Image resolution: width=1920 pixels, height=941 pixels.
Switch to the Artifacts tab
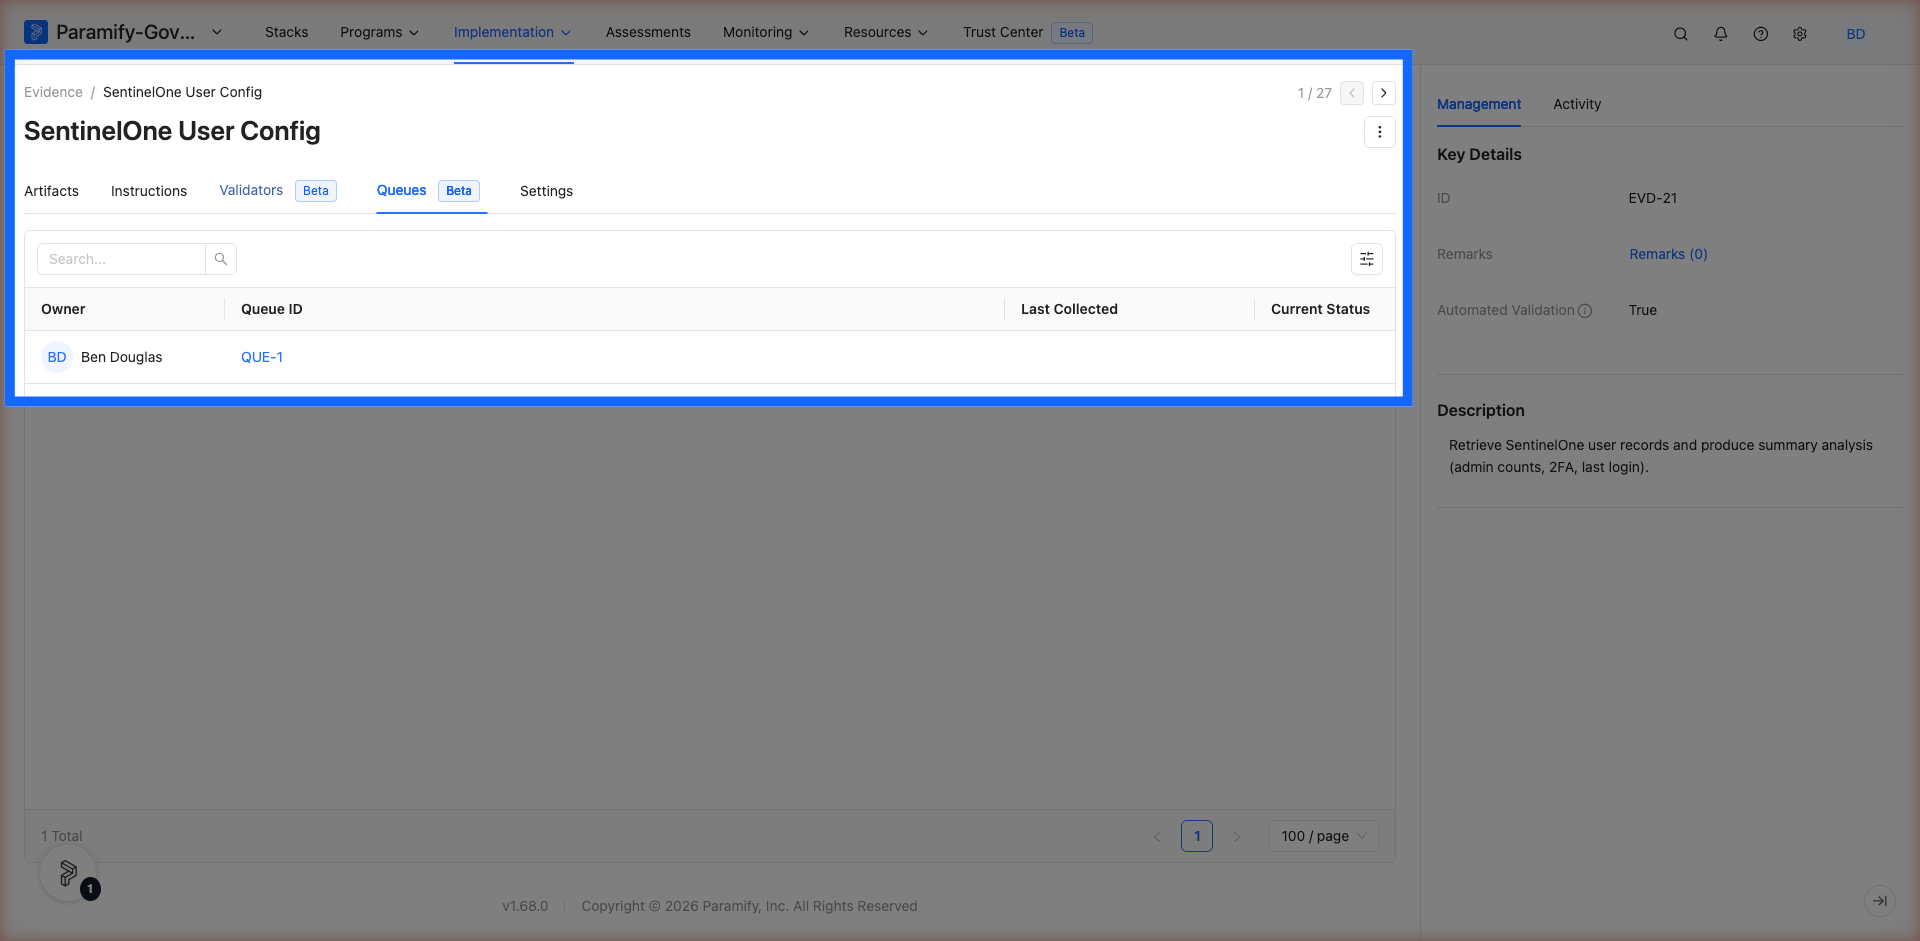pyautogui.click(x=51, y=191)
